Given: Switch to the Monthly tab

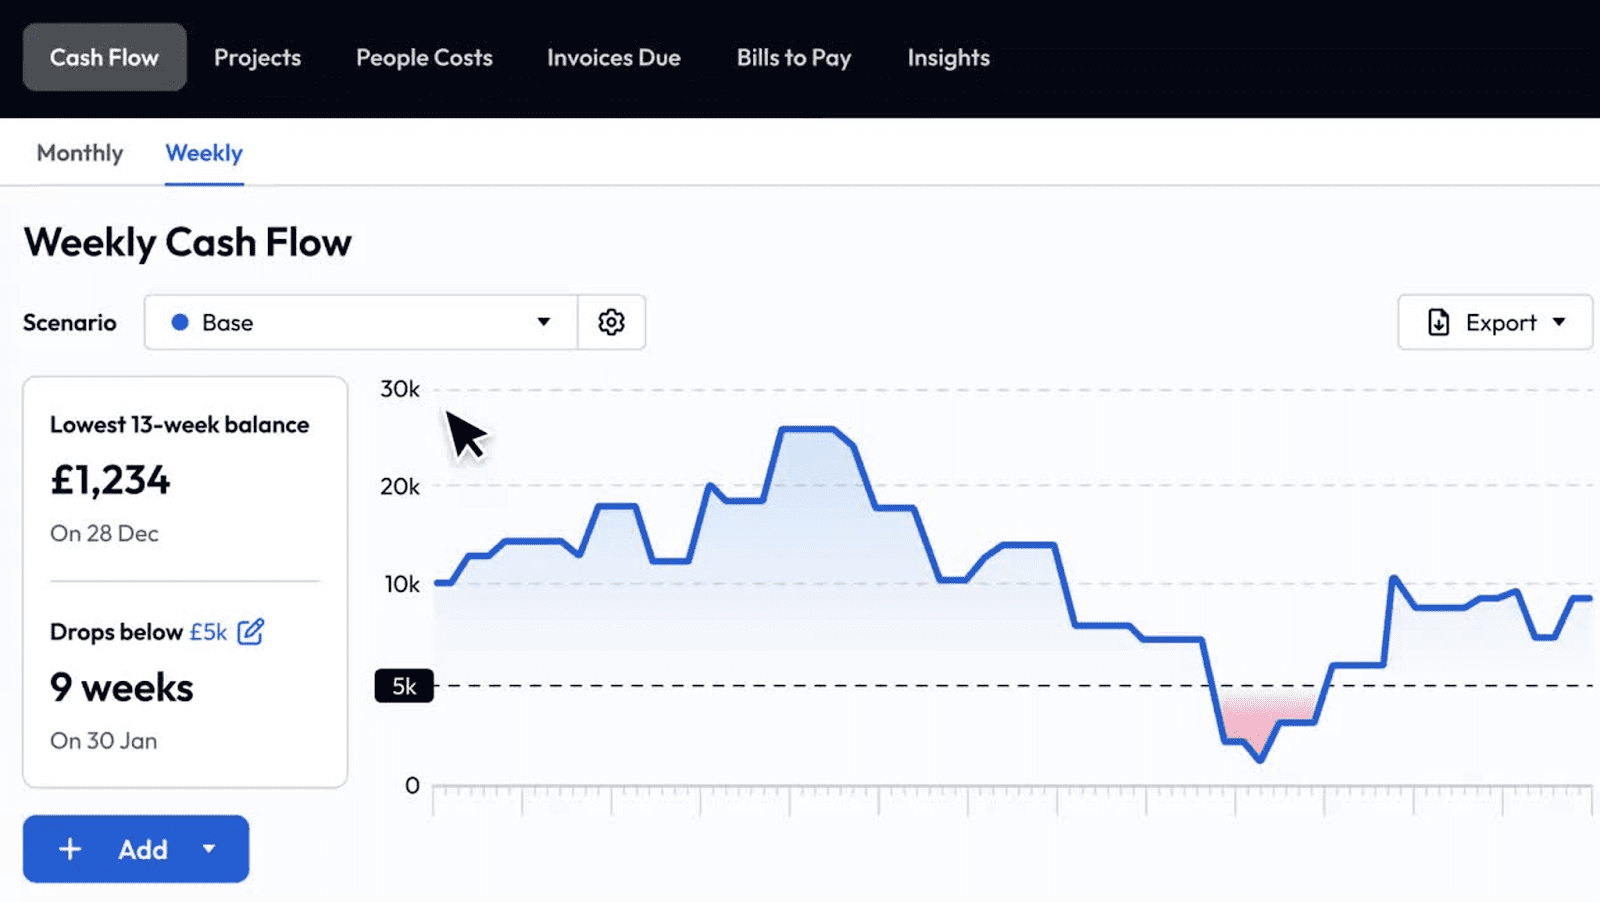Looking at the screenshot, I should point(80,153).
